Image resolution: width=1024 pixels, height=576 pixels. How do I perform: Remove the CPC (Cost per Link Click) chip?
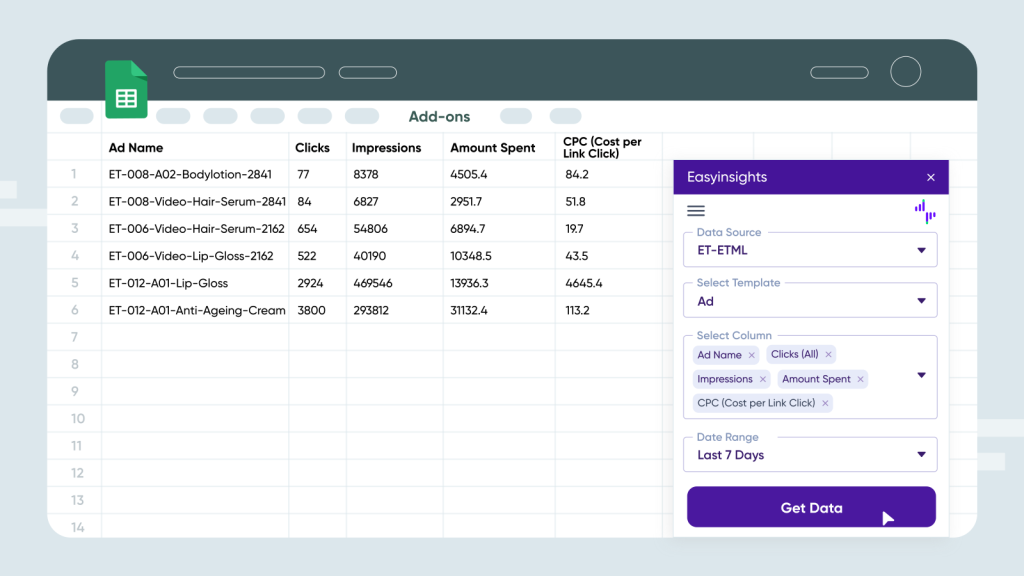[824, 402]
